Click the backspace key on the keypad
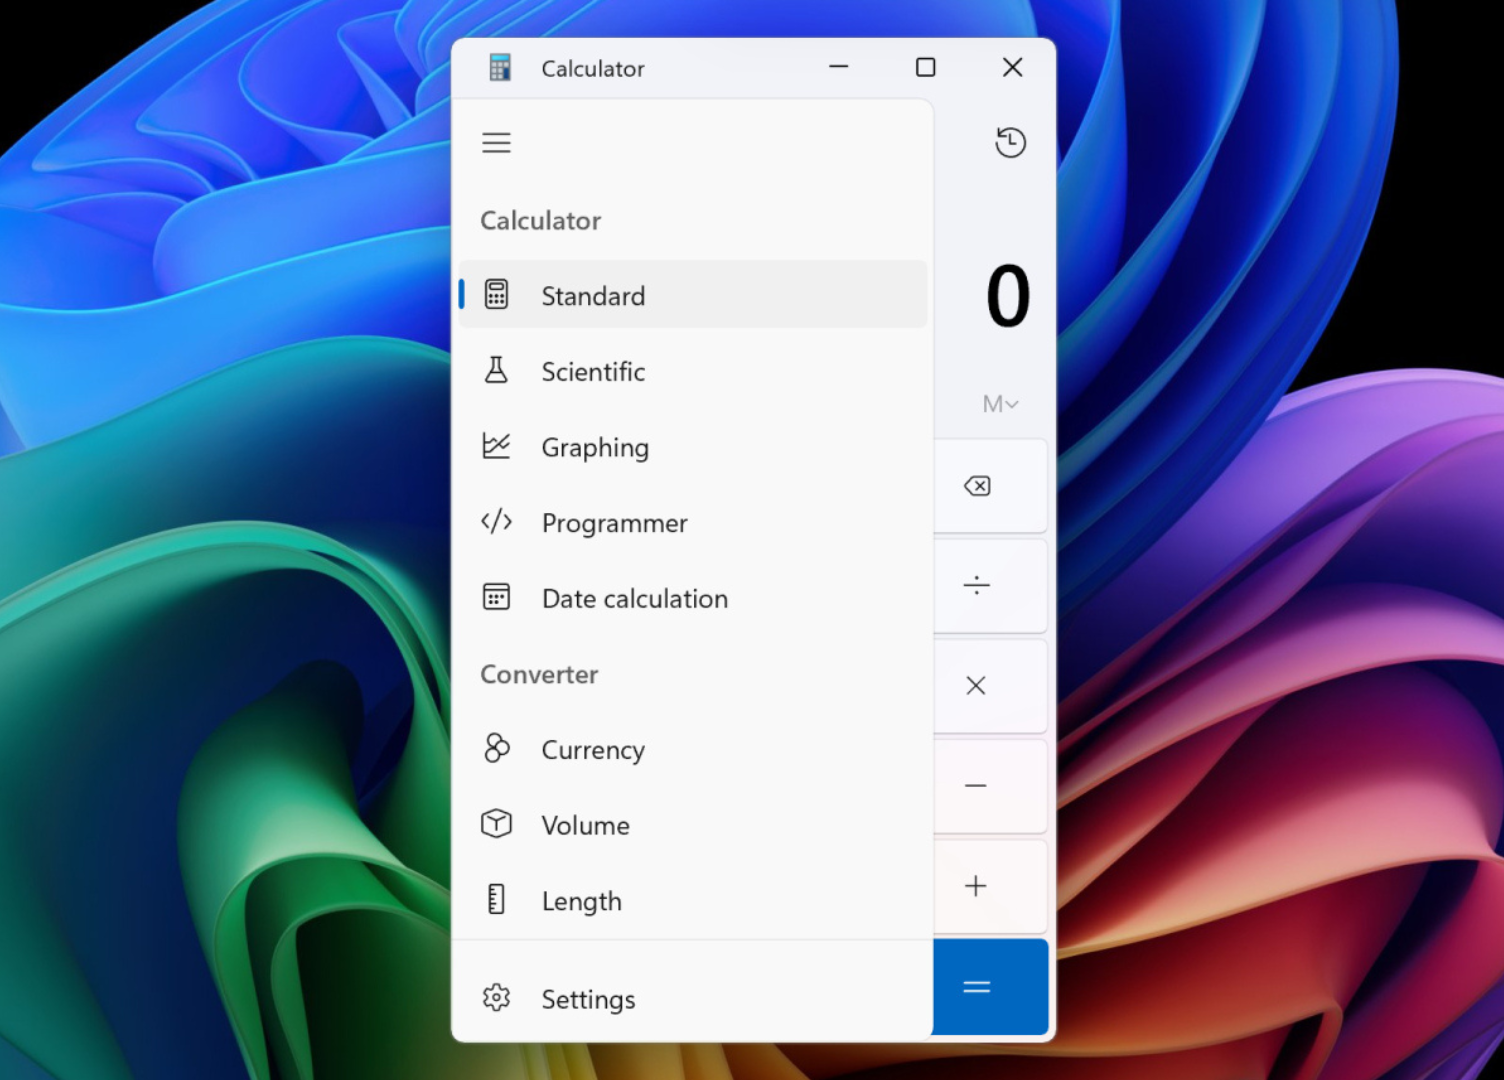The image size is (1504, 1080). click(977, 486)
